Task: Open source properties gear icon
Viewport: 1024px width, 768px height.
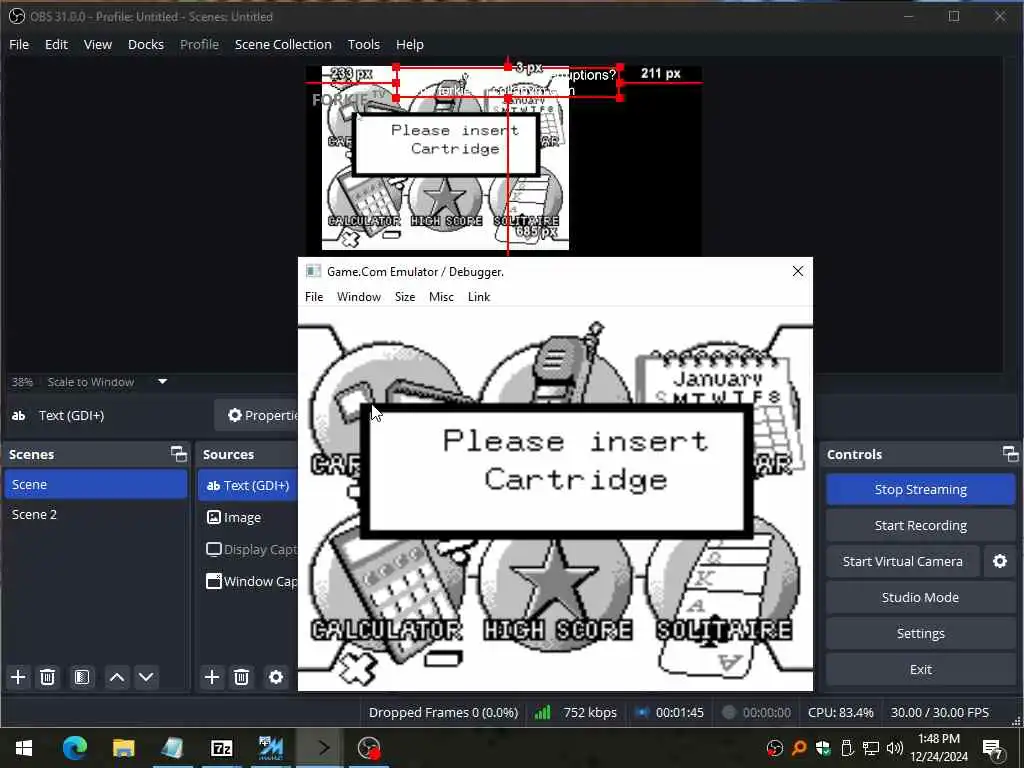Action: pos(276,677)
